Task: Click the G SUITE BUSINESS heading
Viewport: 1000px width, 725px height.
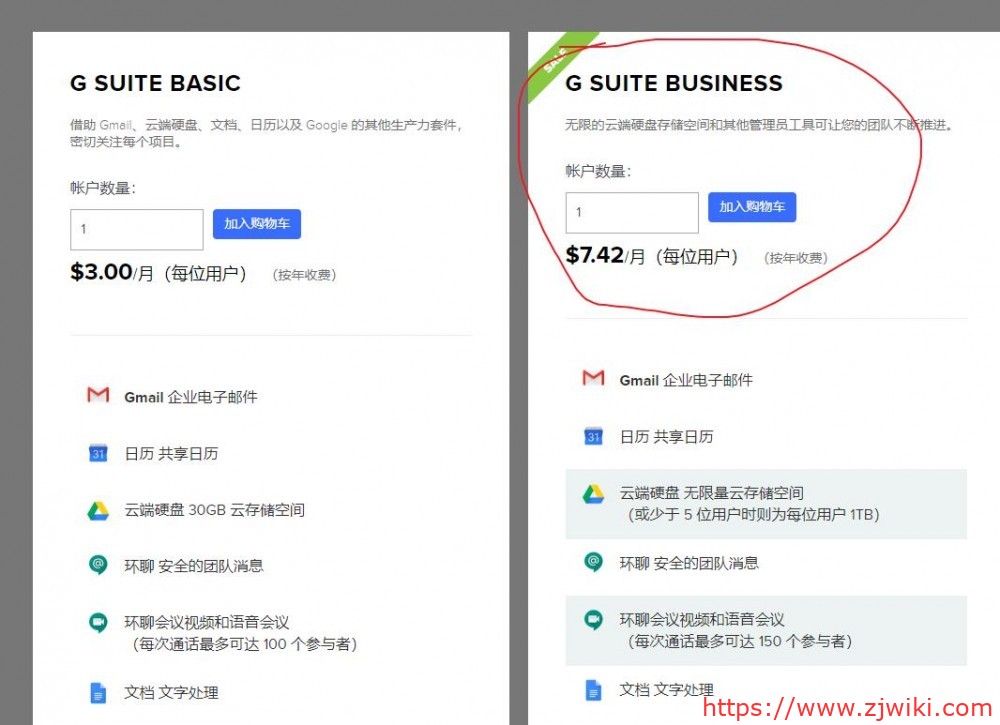Action: [674, 83]
